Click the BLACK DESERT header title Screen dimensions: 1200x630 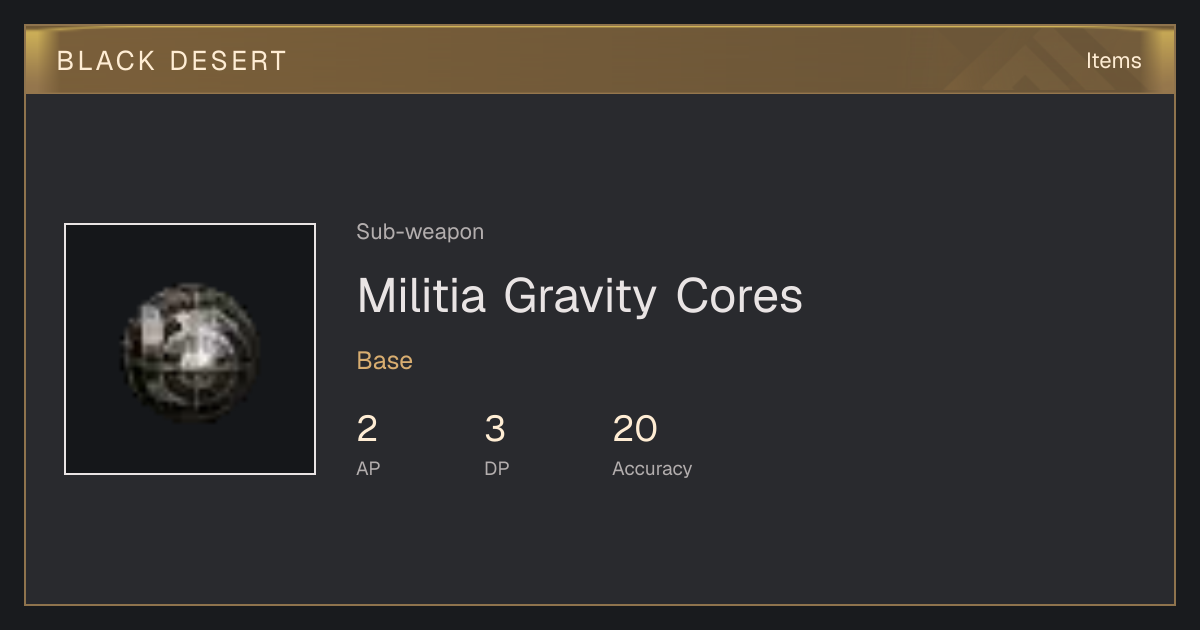[x=172, y=61]
